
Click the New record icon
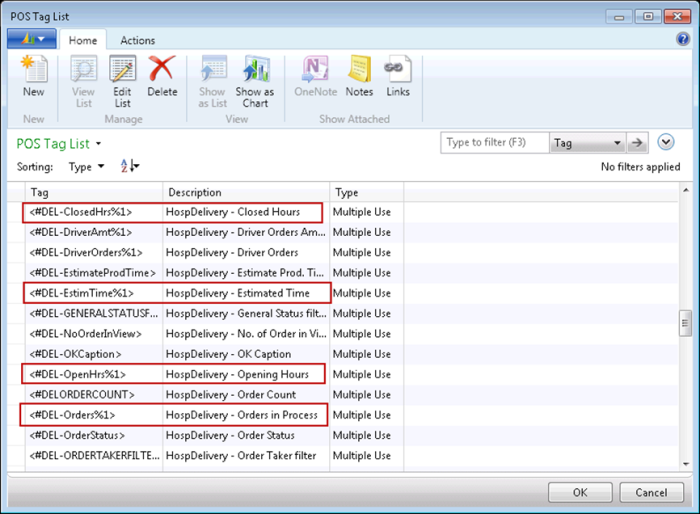tap(33, 76)
